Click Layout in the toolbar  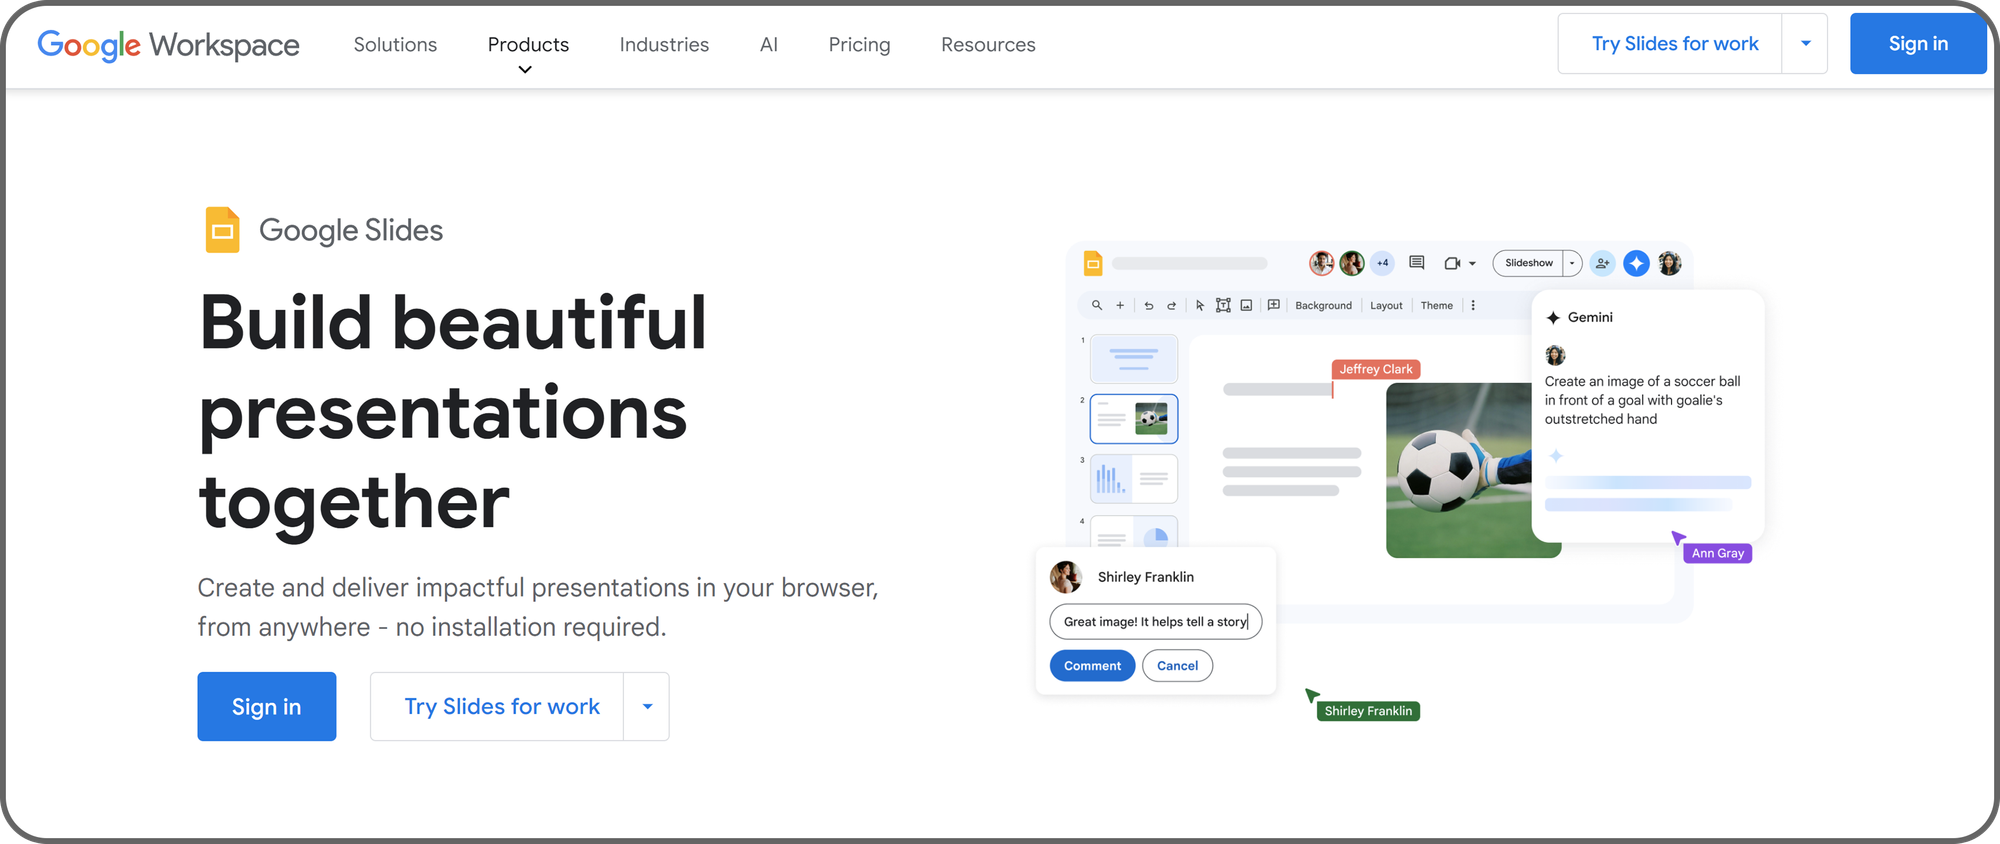(x=1386, y=306)
